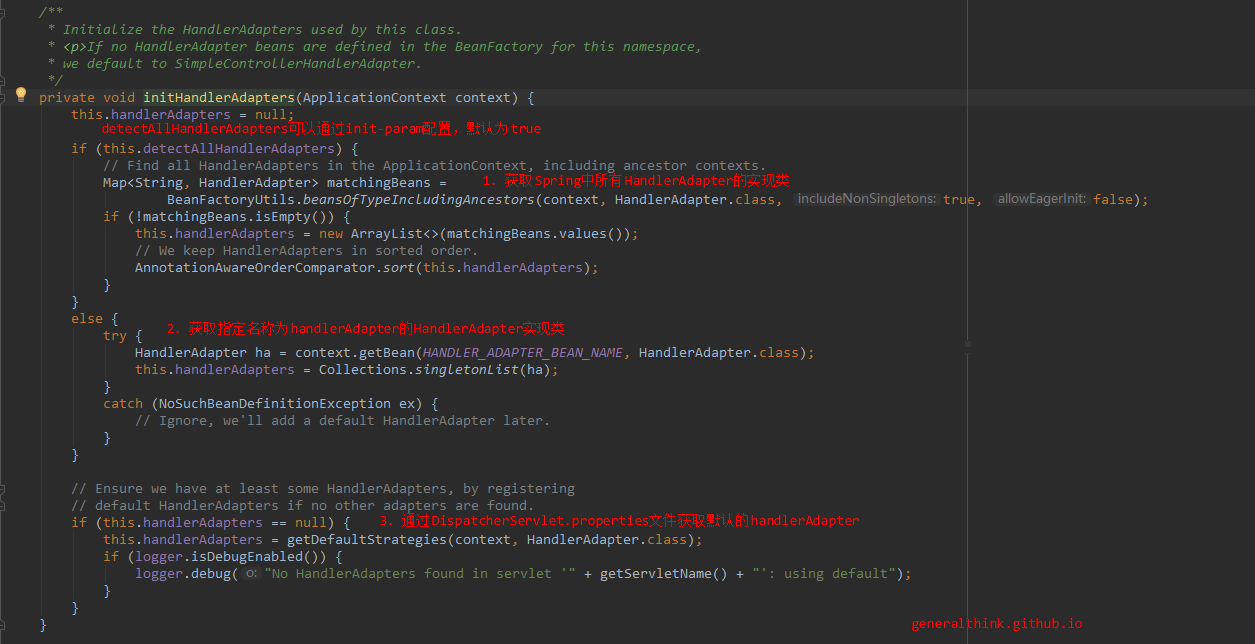This screenshot has height=644, width=1255.
Task: Click the closing fold marker at the method's final brace
Action: [3, 625]
